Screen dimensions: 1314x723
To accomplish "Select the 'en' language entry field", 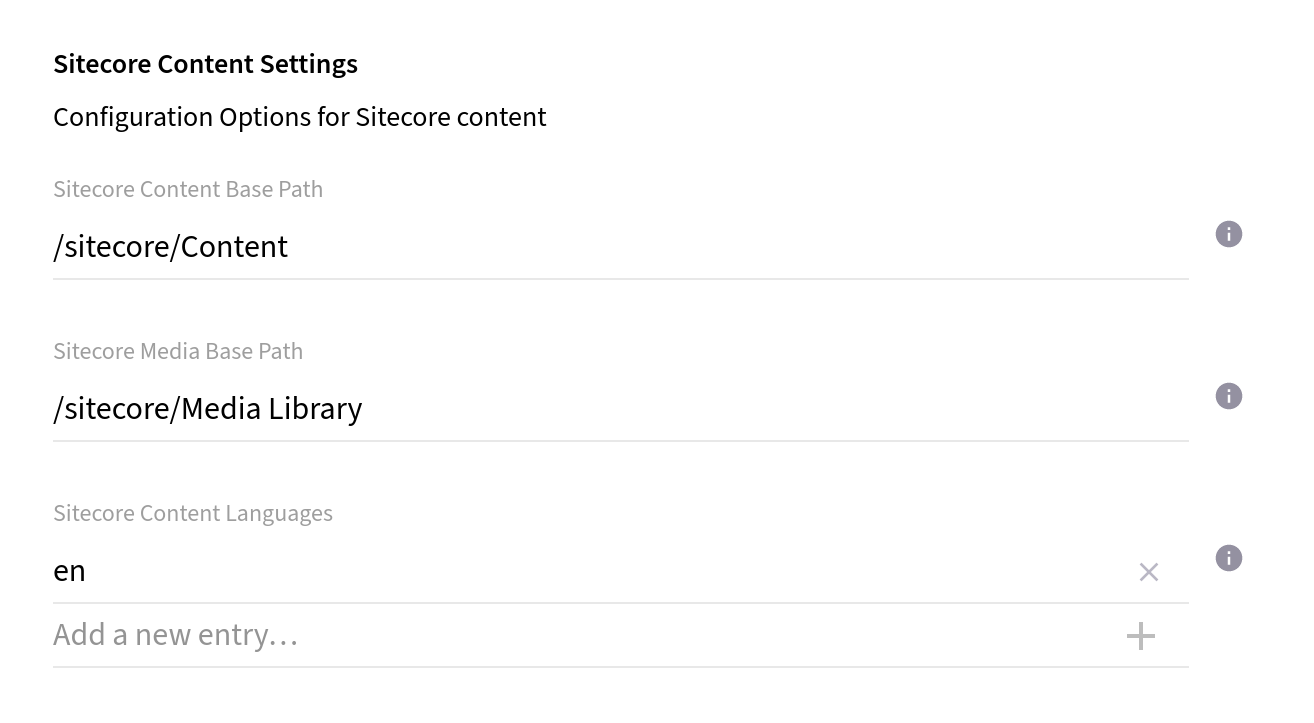I will click(400, 570).
